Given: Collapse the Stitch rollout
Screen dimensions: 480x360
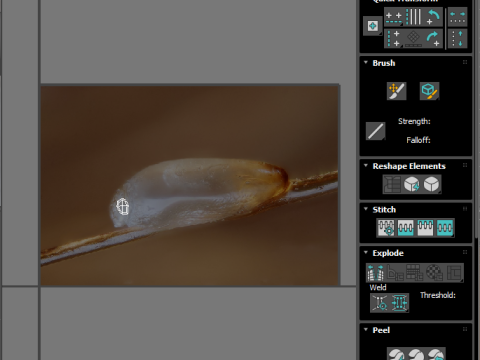Looking at the screenshot, I should pos(366,209).
